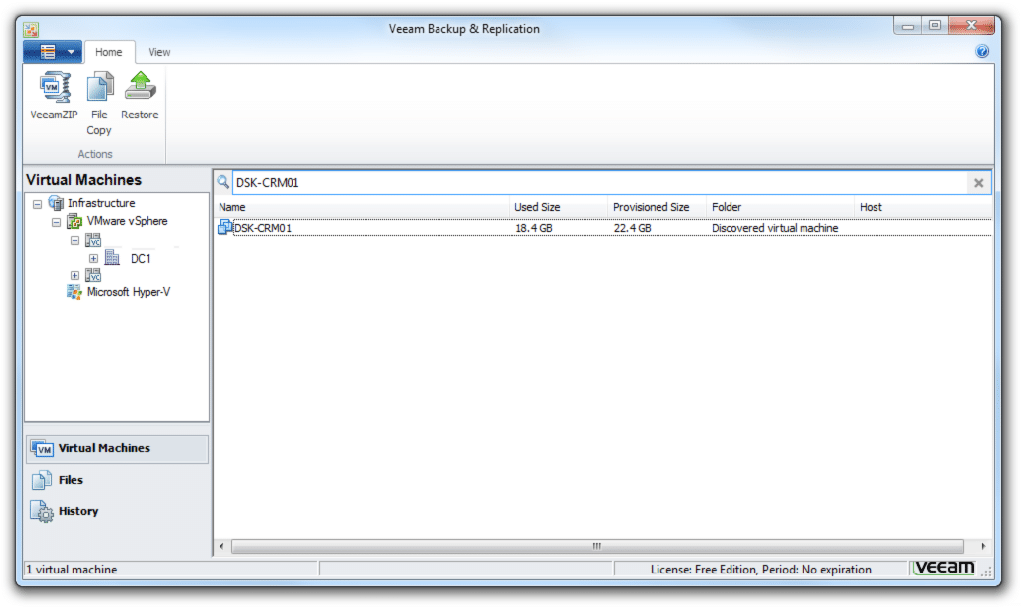Open the main application menu dropdown
Viewport: 1023px width, 611px height.
52,52
